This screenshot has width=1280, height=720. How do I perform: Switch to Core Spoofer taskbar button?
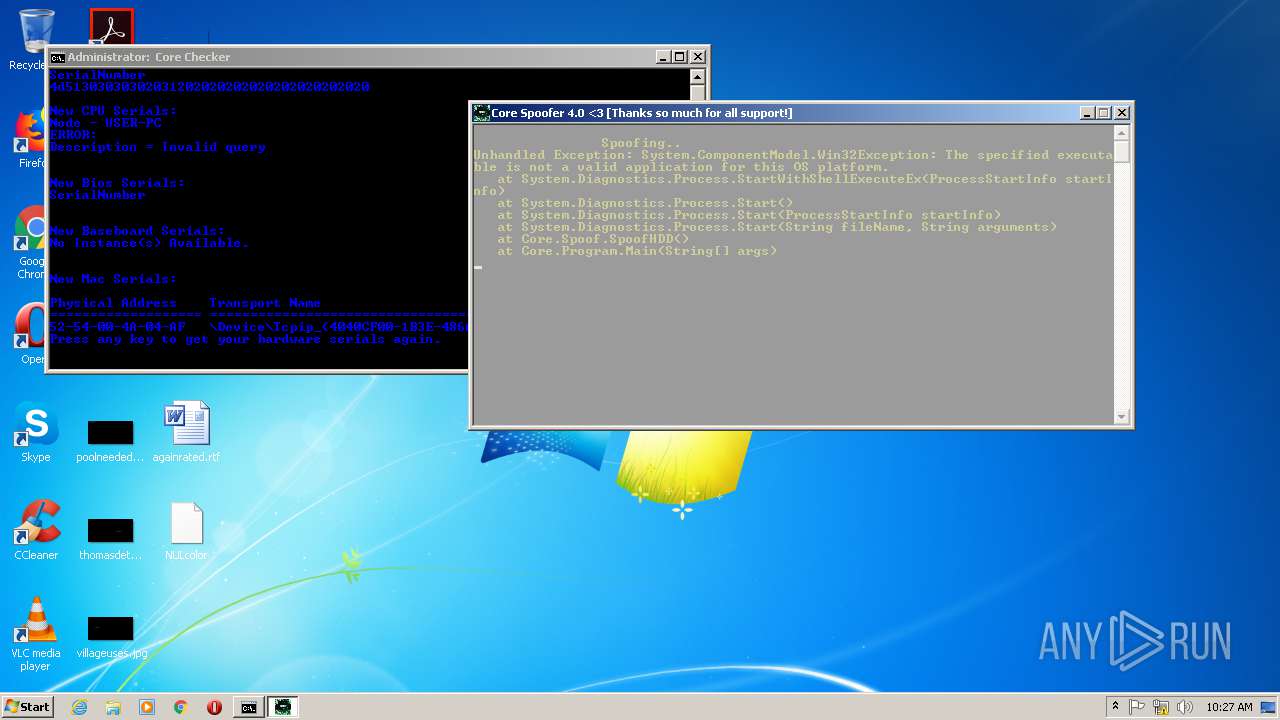tap(283, 707)
